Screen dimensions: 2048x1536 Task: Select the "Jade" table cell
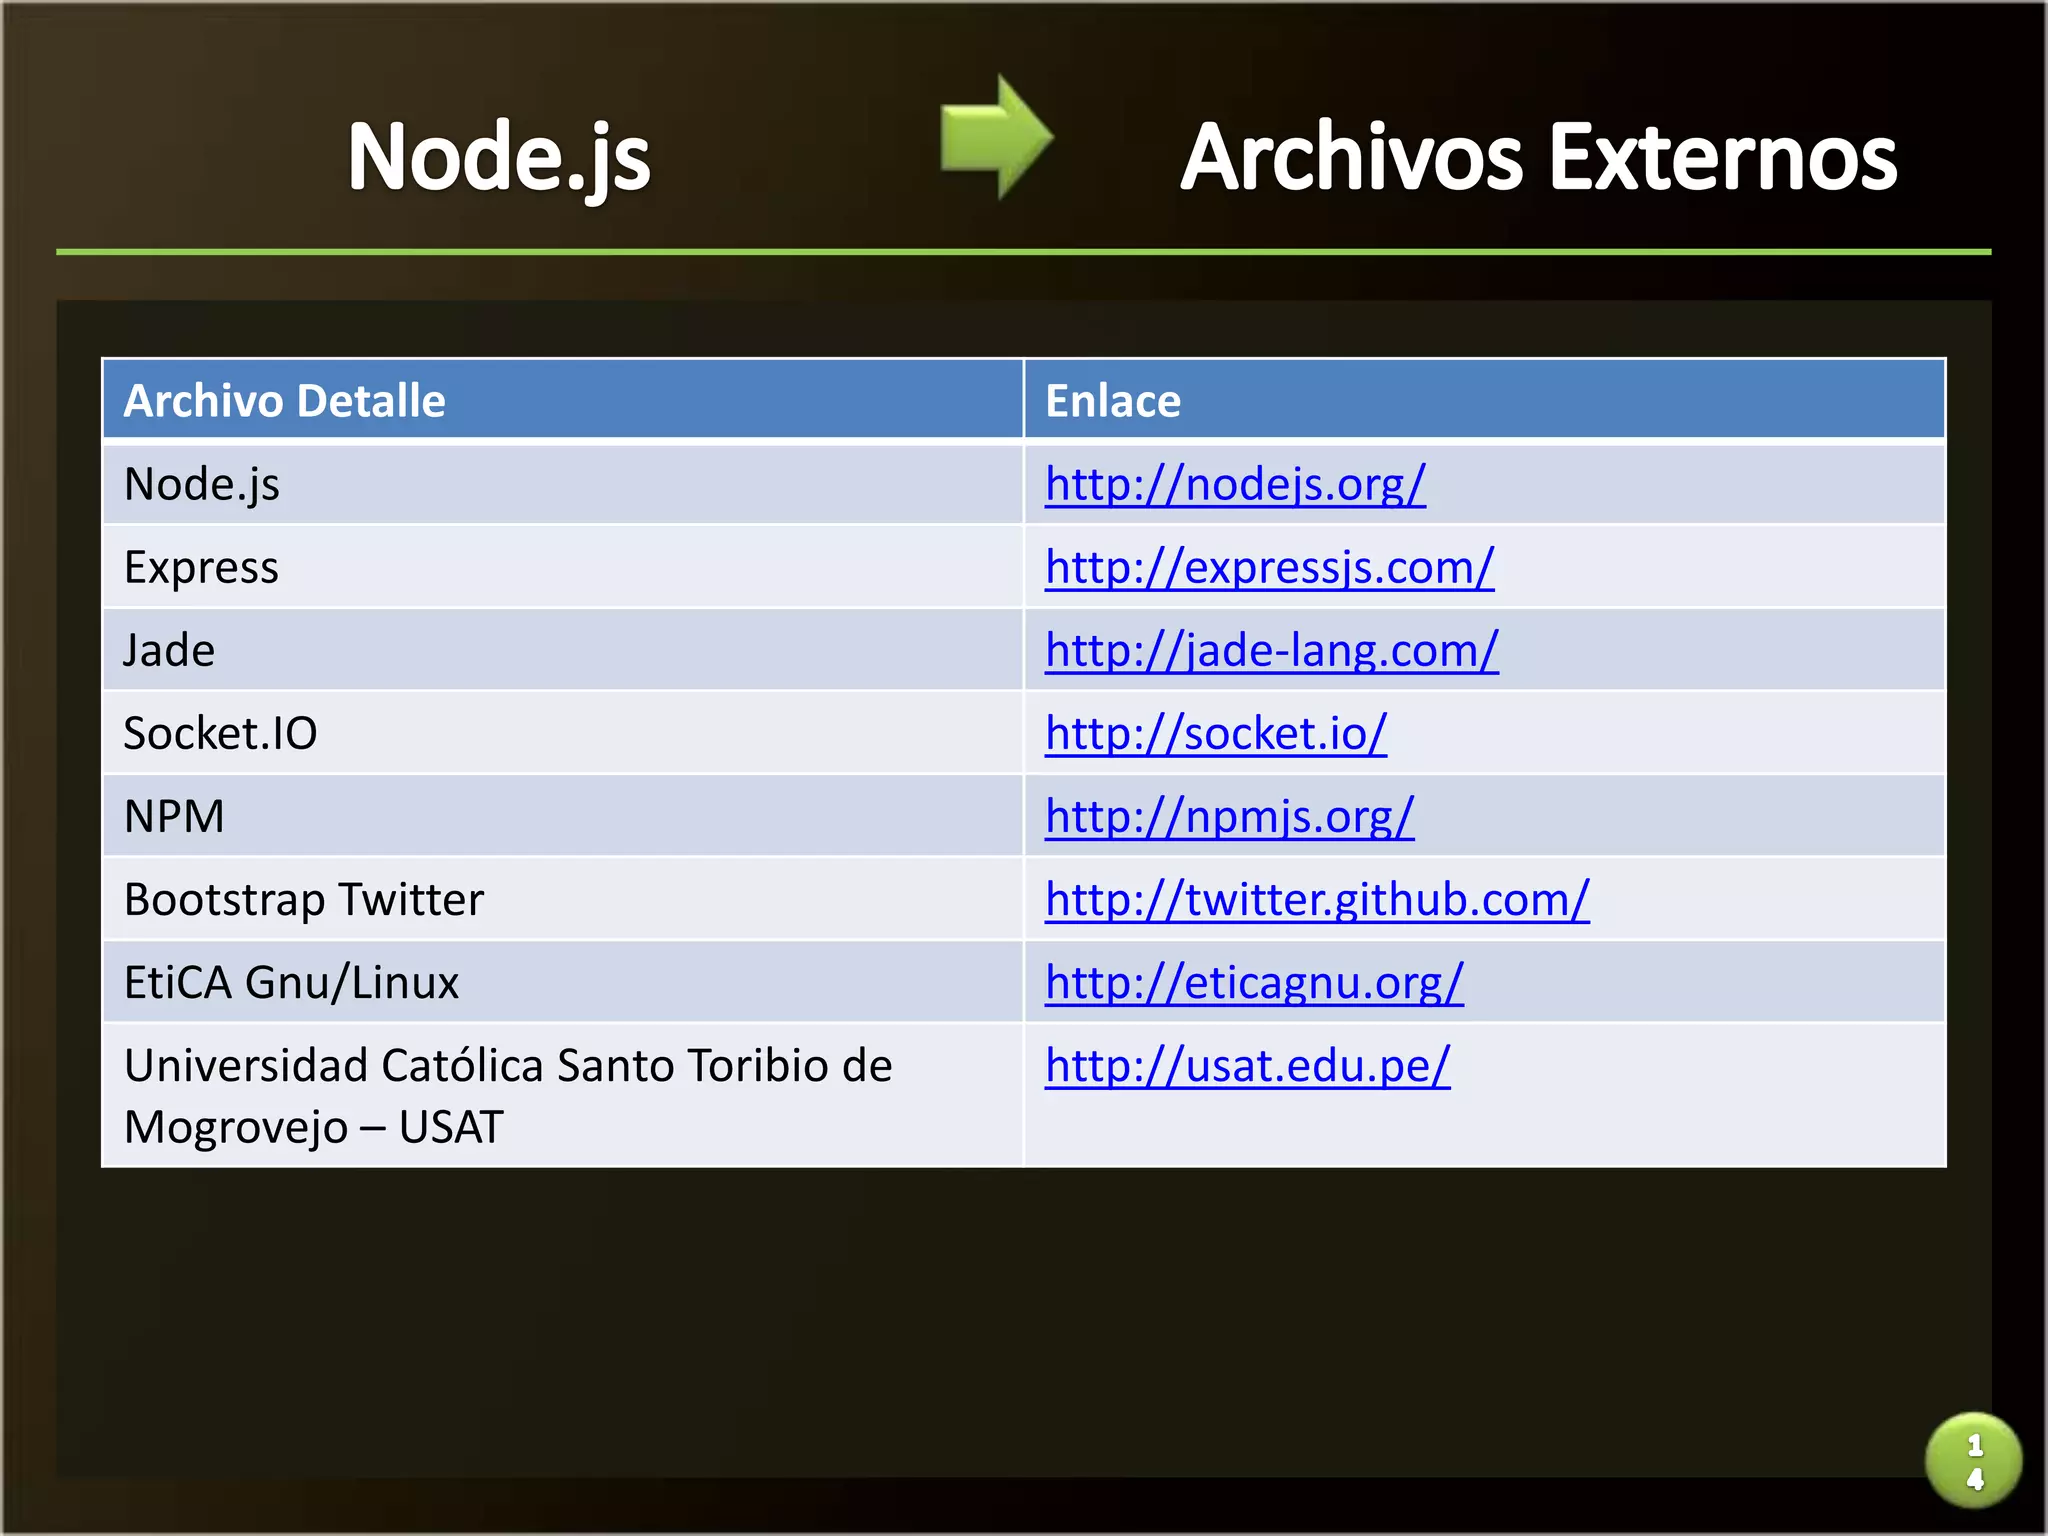click(x=563, y=650)
